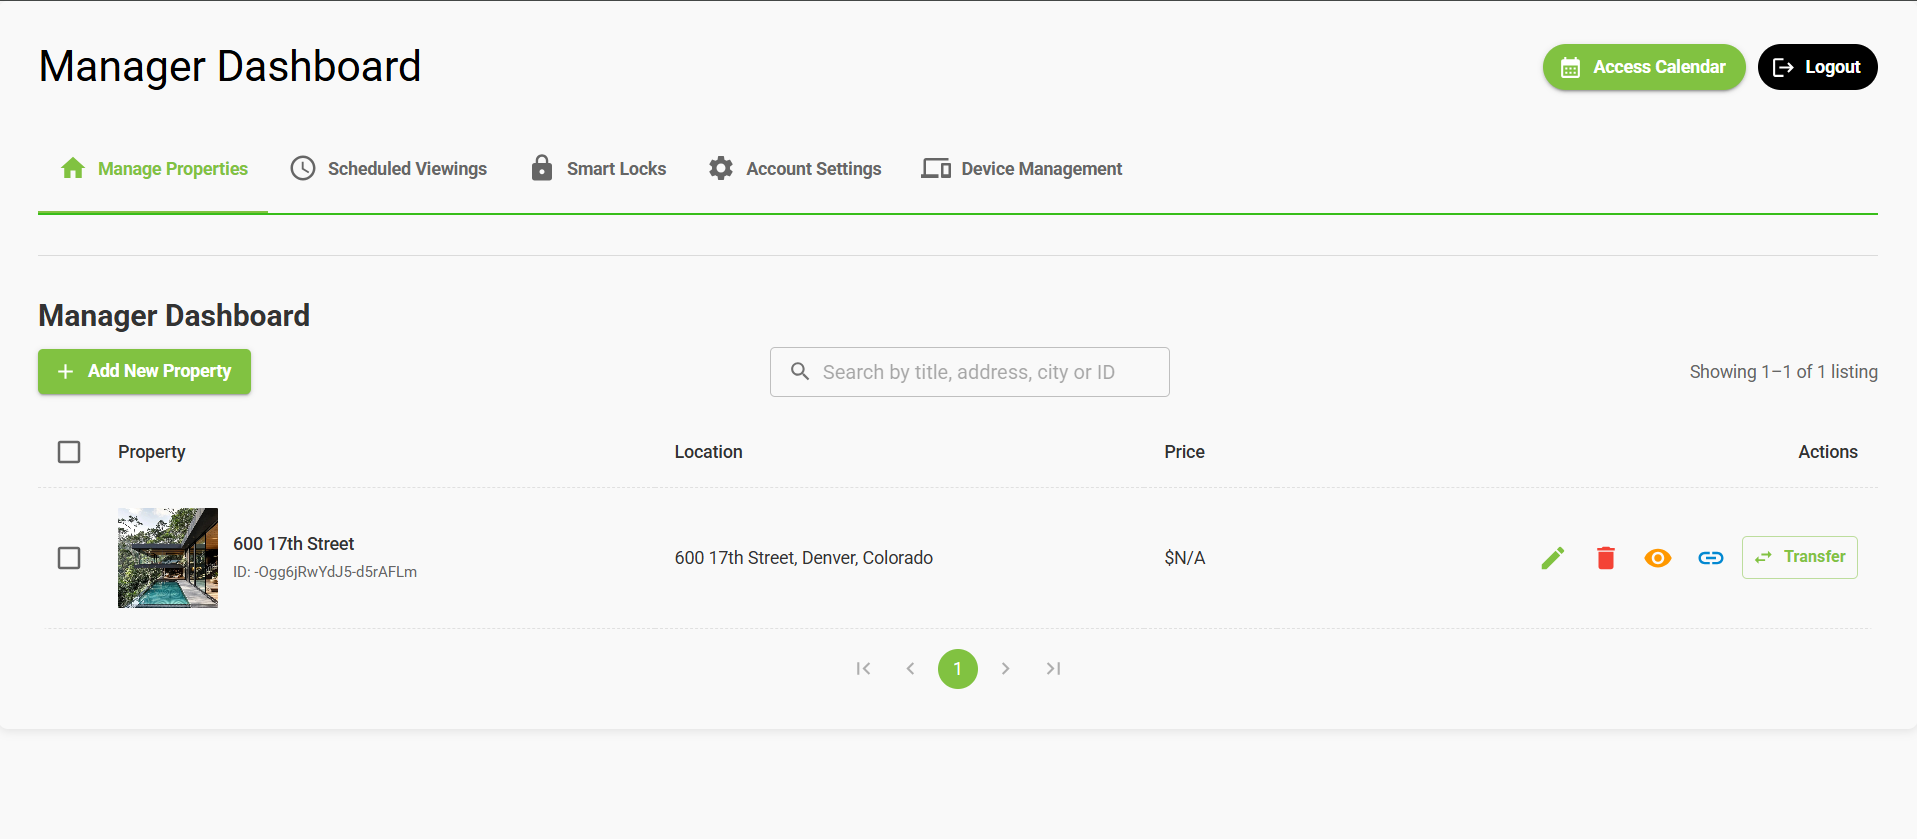Log out using the Logout button

click(1817, 67)
